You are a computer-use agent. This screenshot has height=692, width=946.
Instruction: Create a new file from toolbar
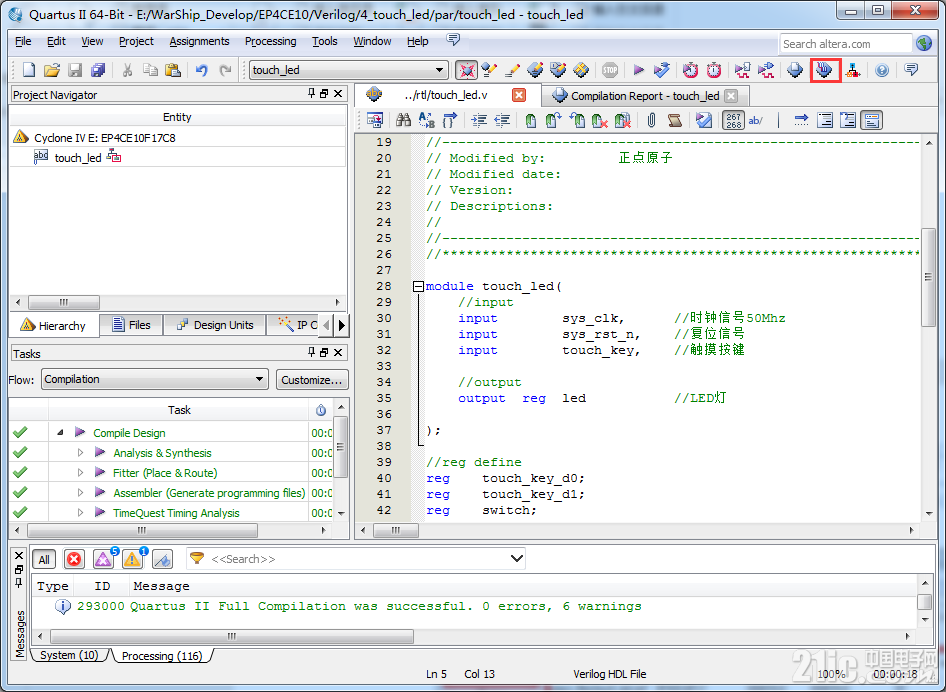tap(28, 70)
